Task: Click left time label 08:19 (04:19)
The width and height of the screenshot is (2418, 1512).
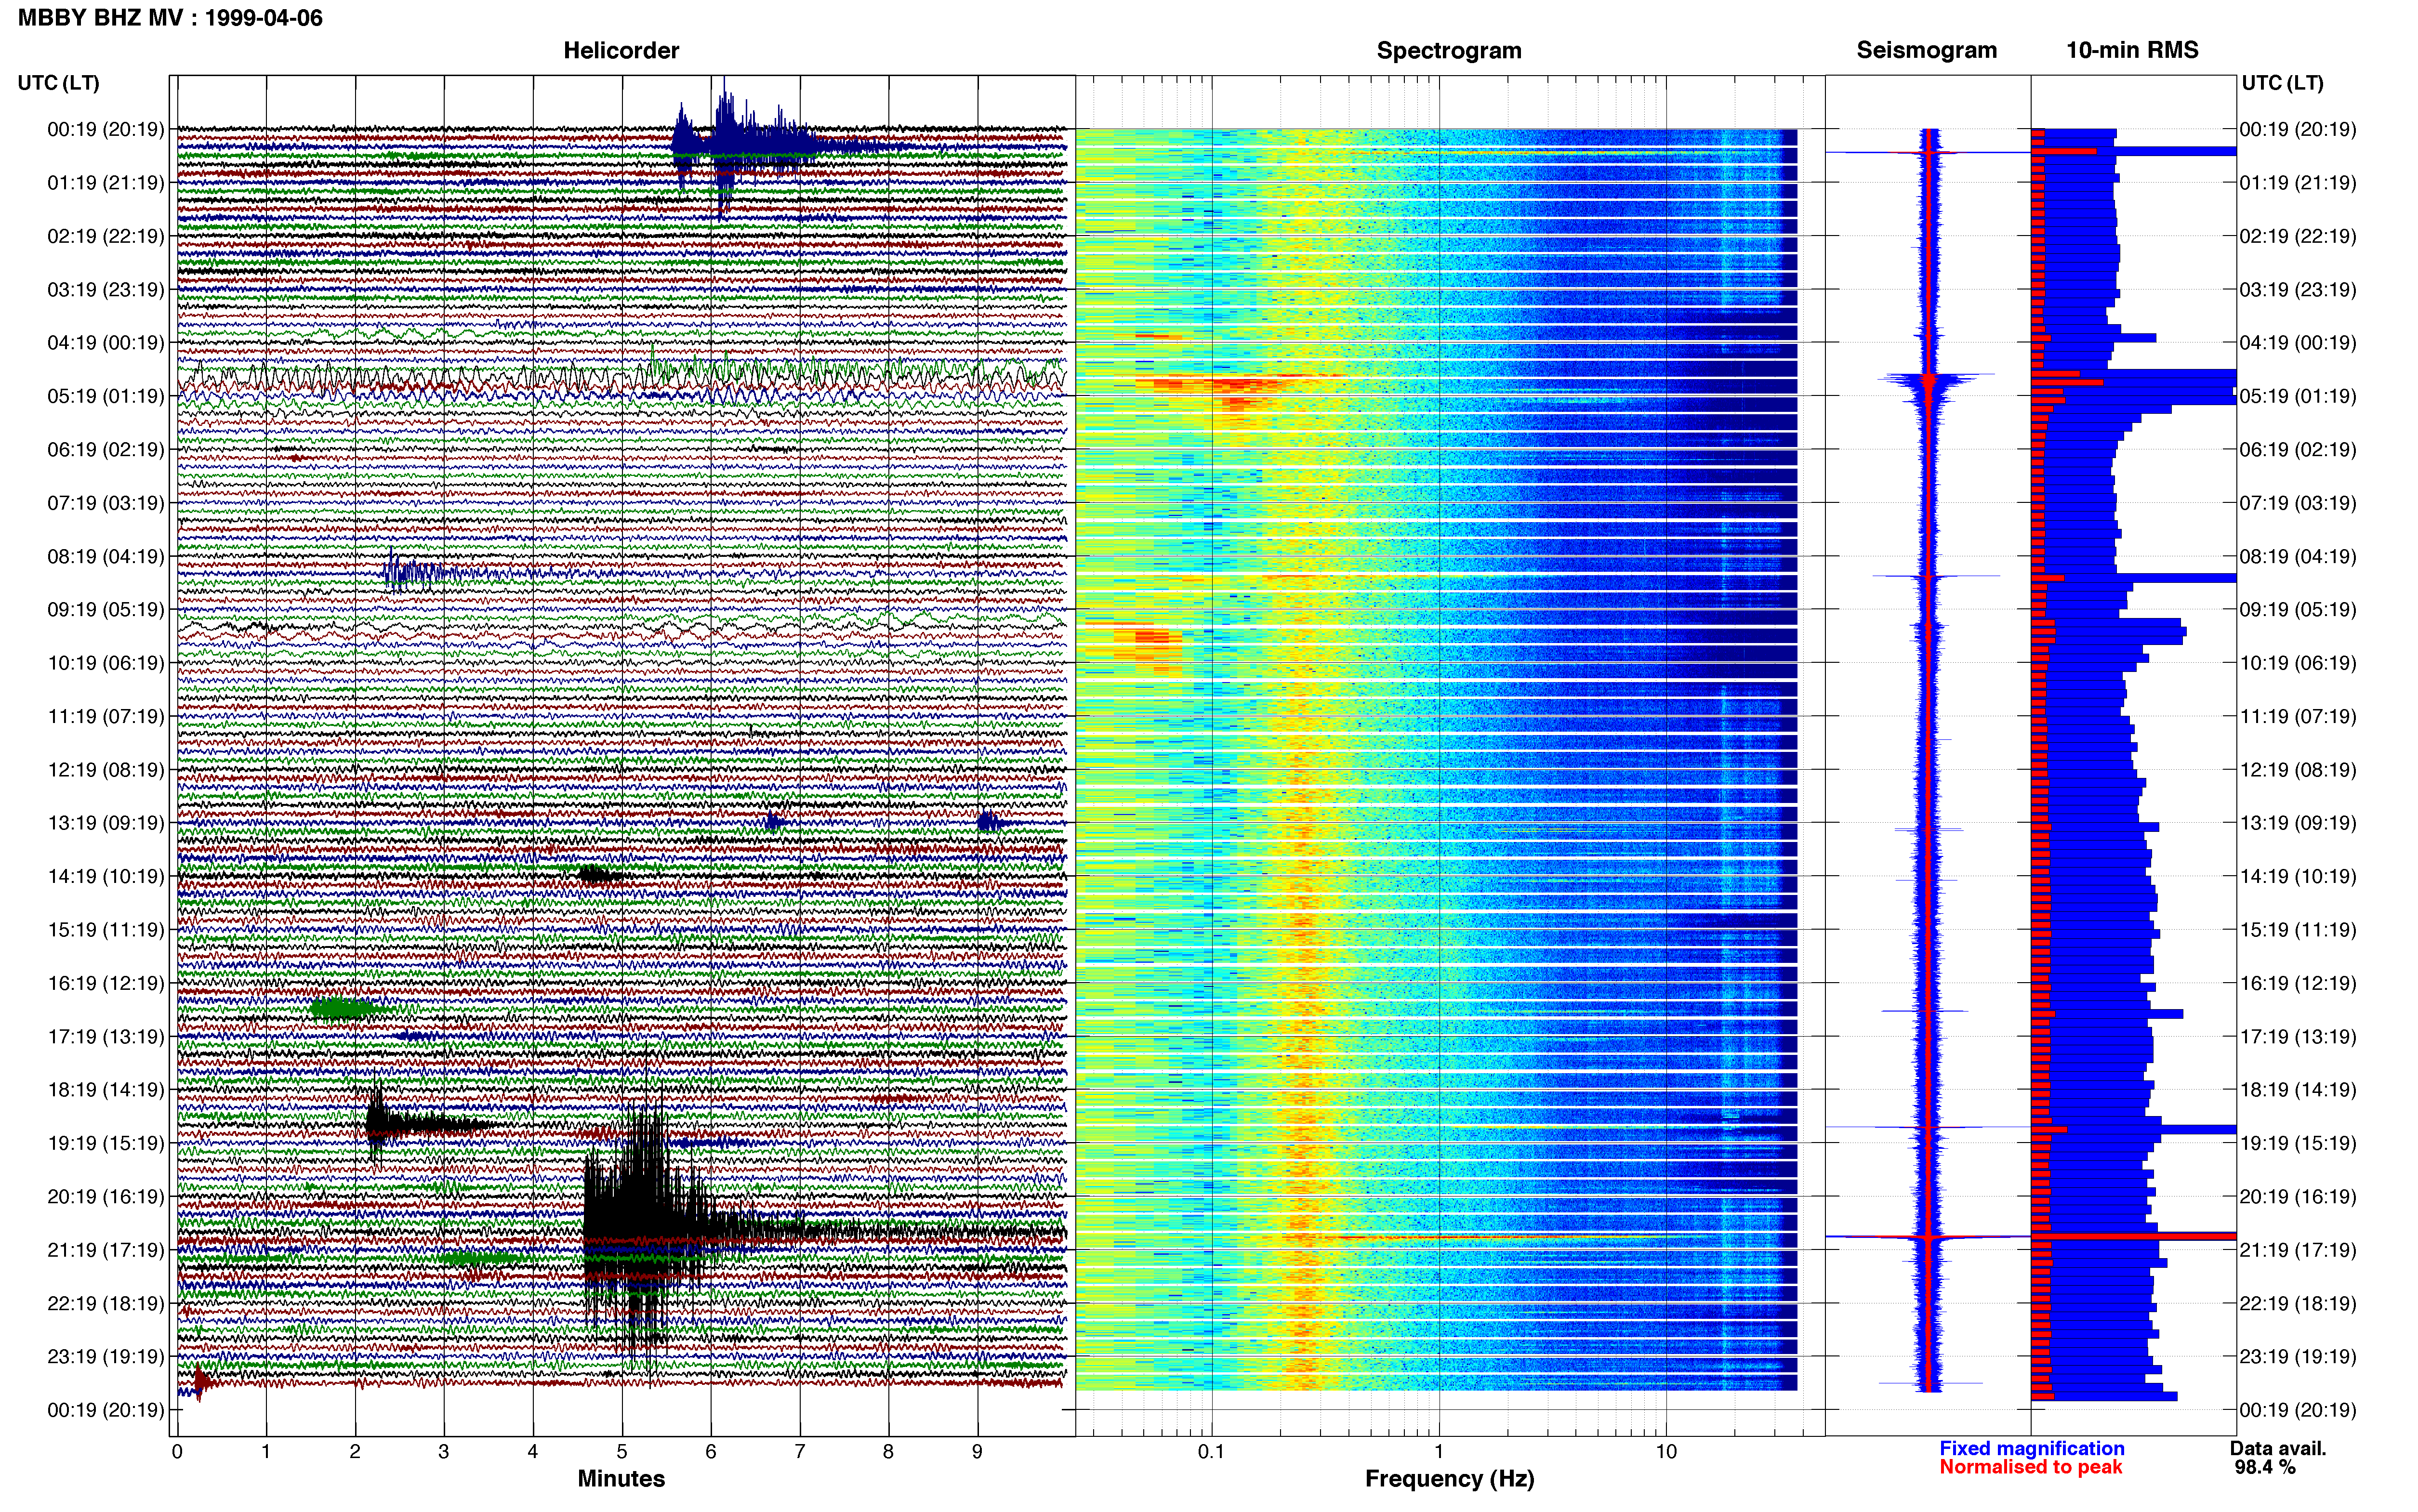Action: coord(106,556)
